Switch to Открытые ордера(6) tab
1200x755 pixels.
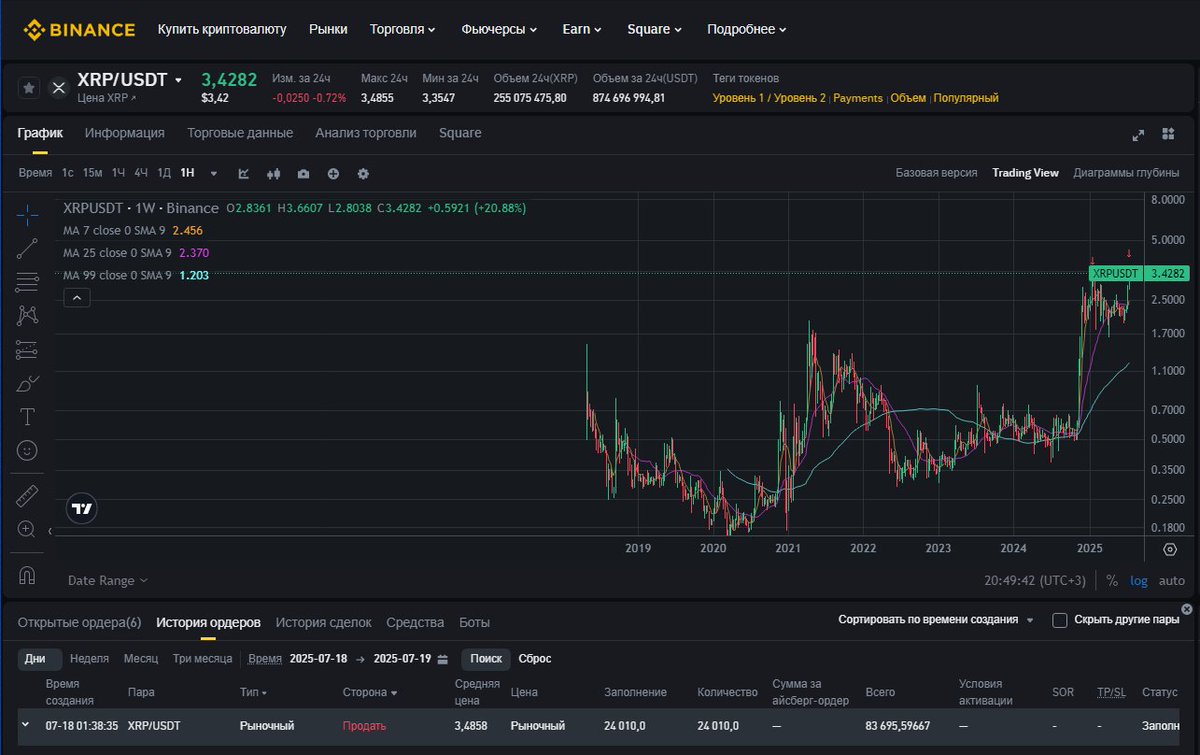click(x=79, y=622)
